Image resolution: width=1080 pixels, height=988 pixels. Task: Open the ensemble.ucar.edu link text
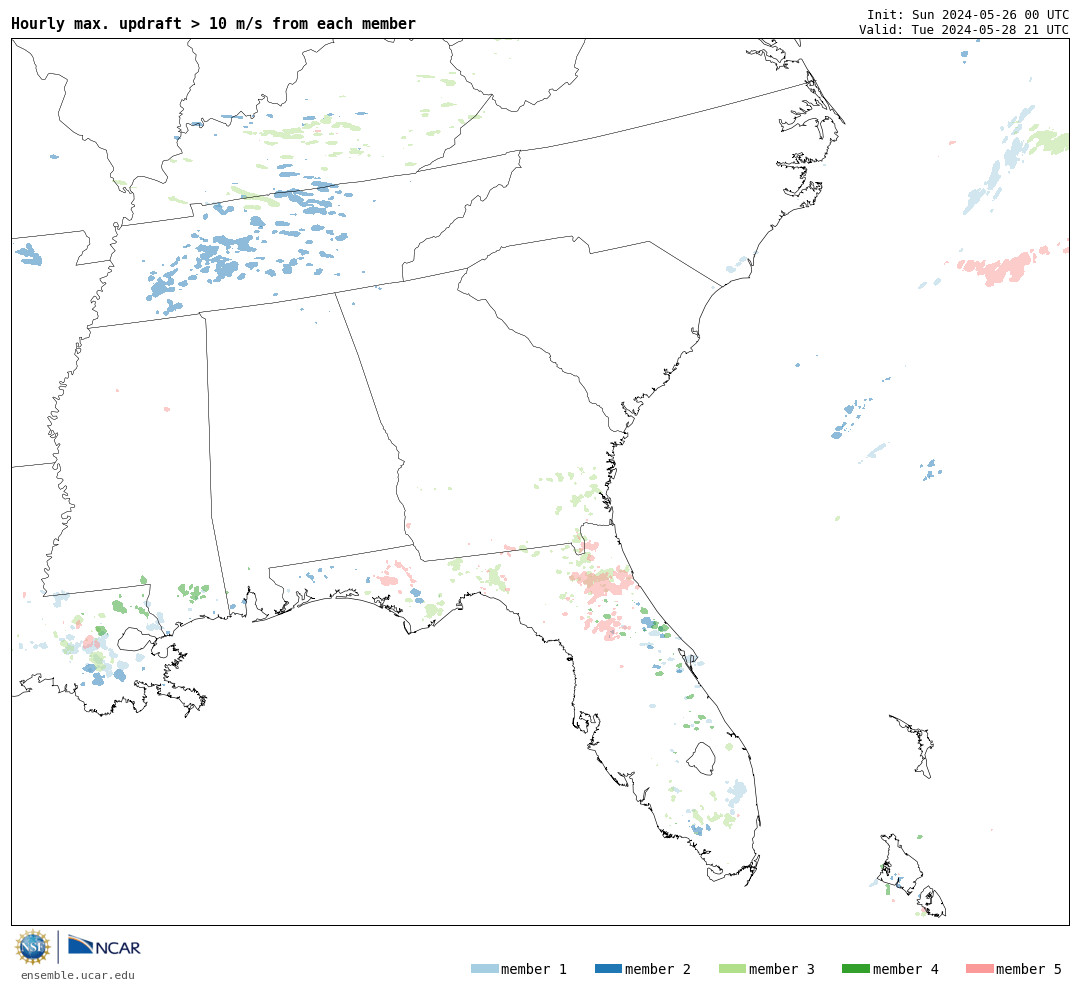[78, 975]
